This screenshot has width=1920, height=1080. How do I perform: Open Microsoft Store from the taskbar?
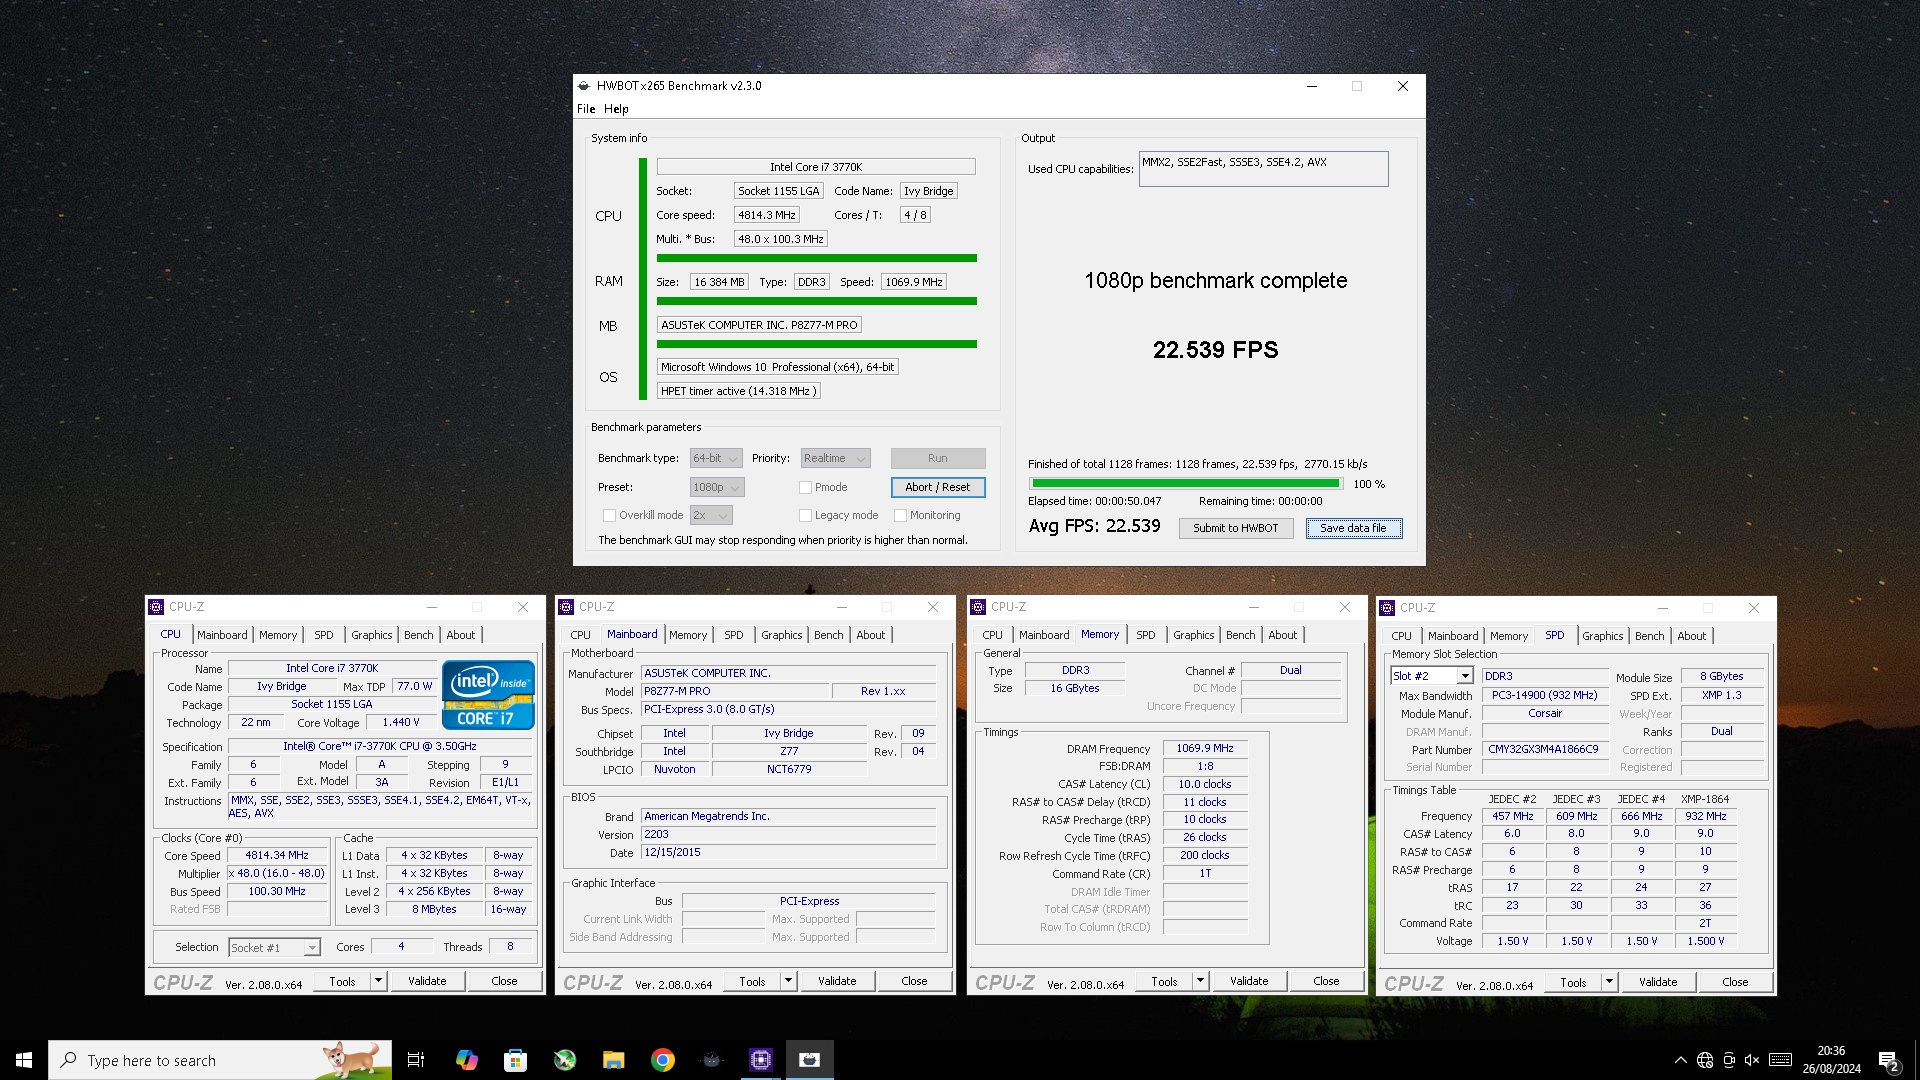515,1060
